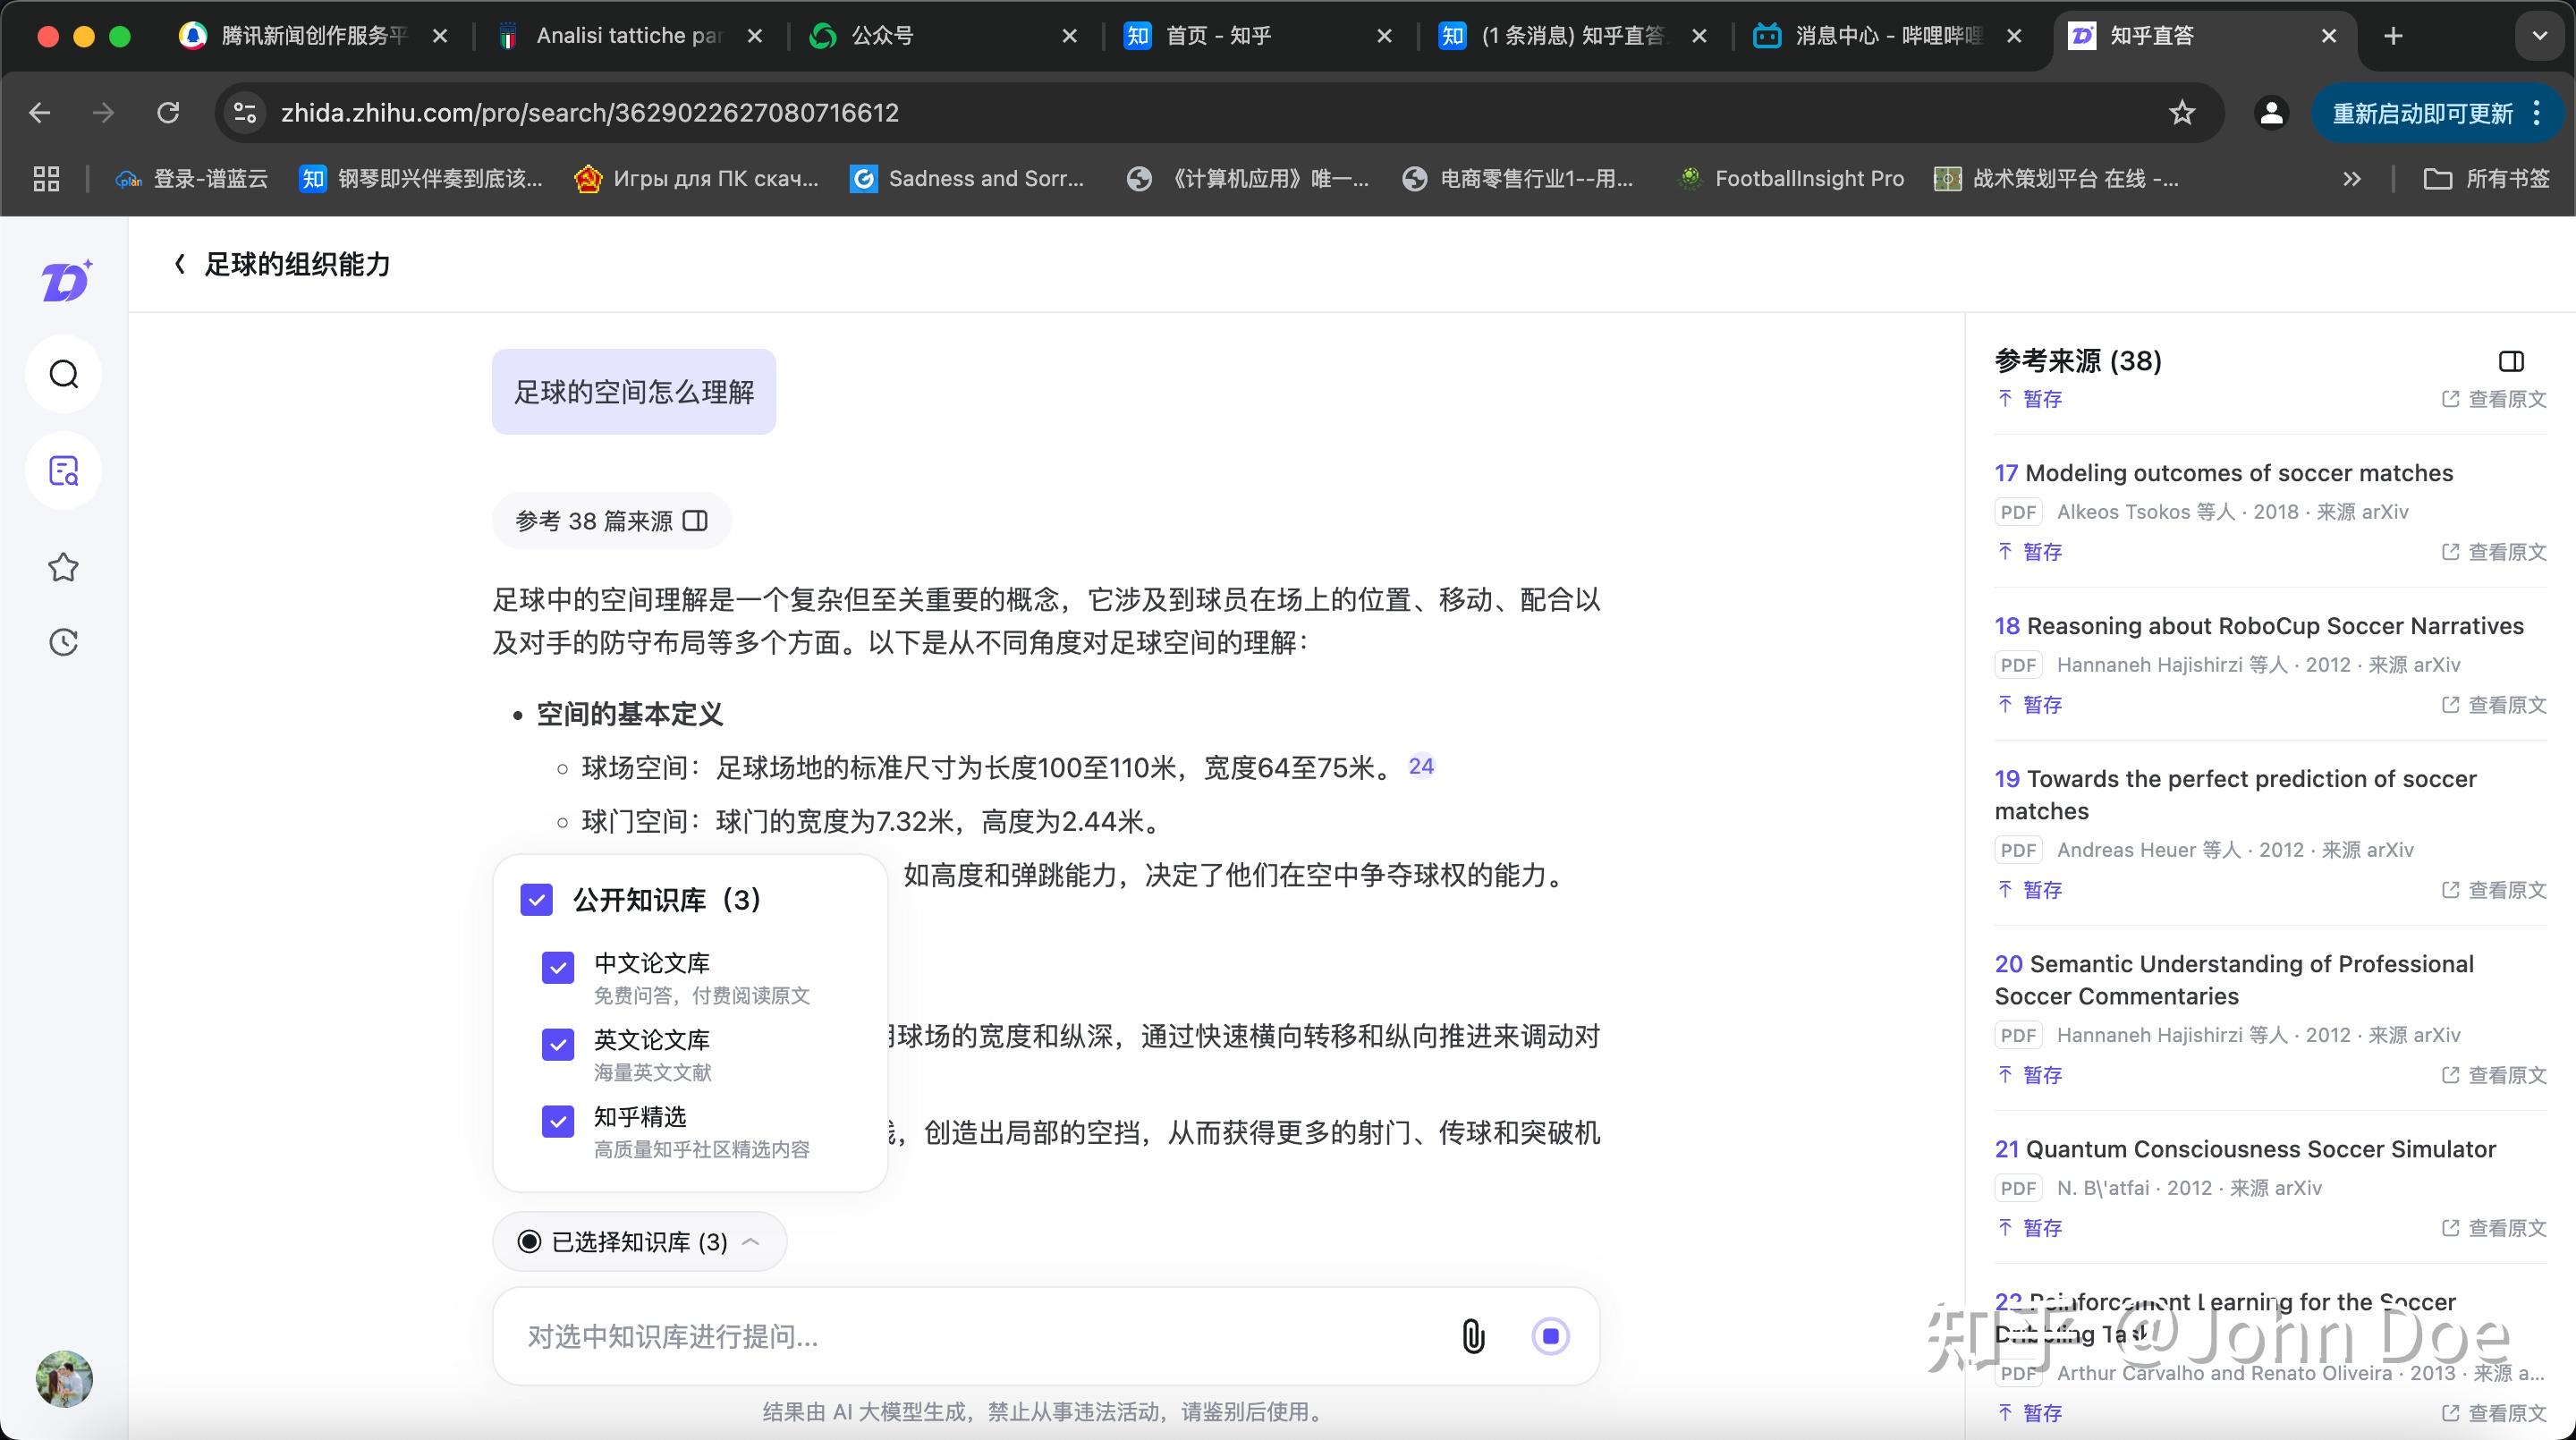The width and height of the screenshot is (2576, 1440).
Task: Click the paperclip attachment icon
Action: click(1473, 1336)
